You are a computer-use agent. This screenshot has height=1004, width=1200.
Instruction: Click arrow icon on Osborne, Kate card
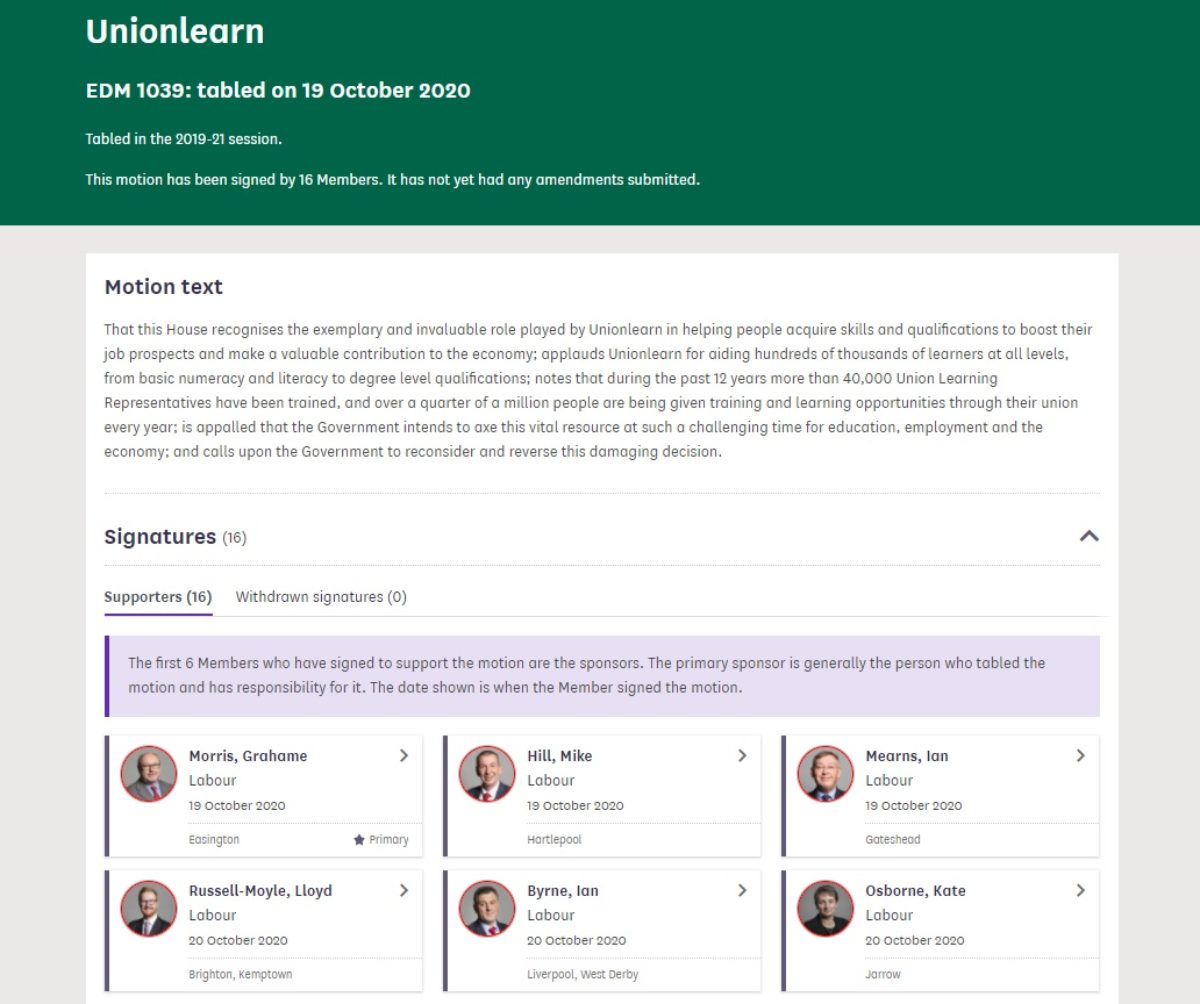coord(1080,891)
